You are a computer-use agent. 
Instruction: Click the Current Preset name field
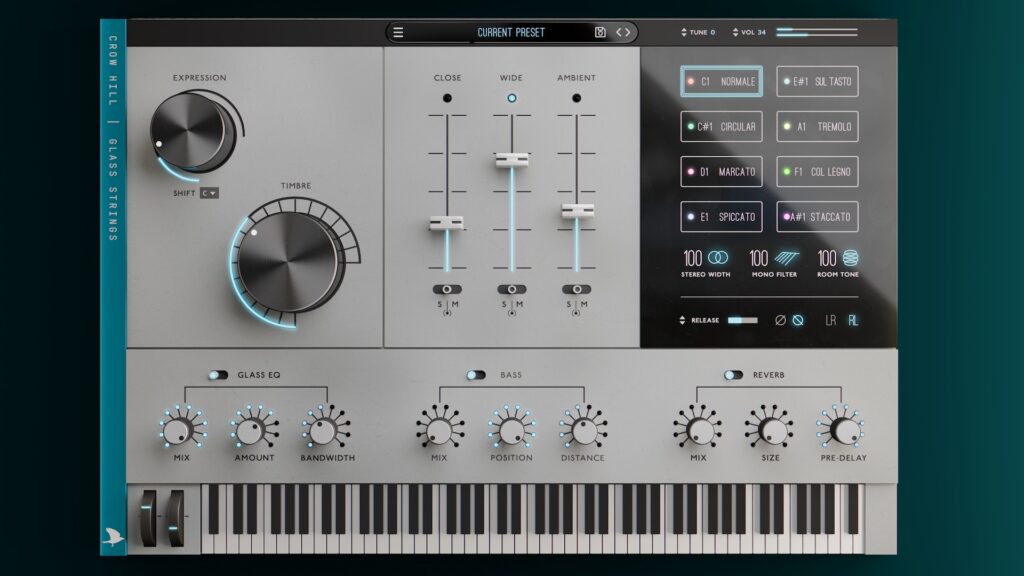click(511, 32)
